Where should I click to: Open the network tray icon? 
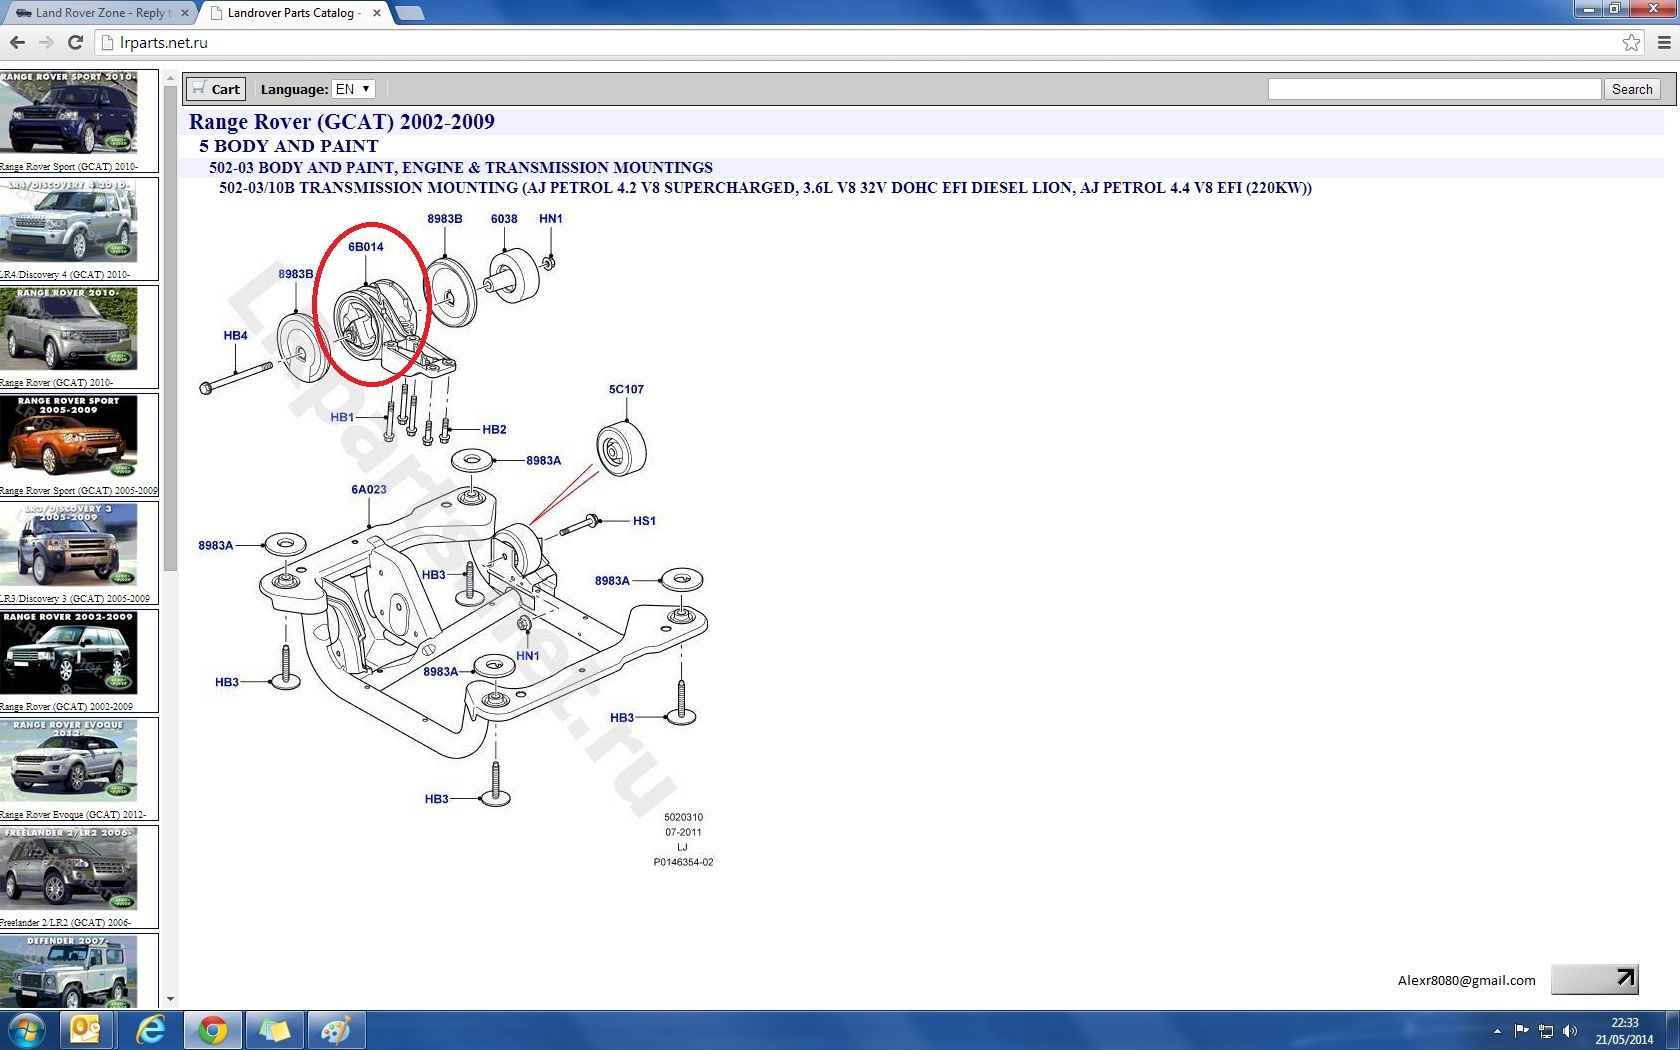(1546, 1031)
